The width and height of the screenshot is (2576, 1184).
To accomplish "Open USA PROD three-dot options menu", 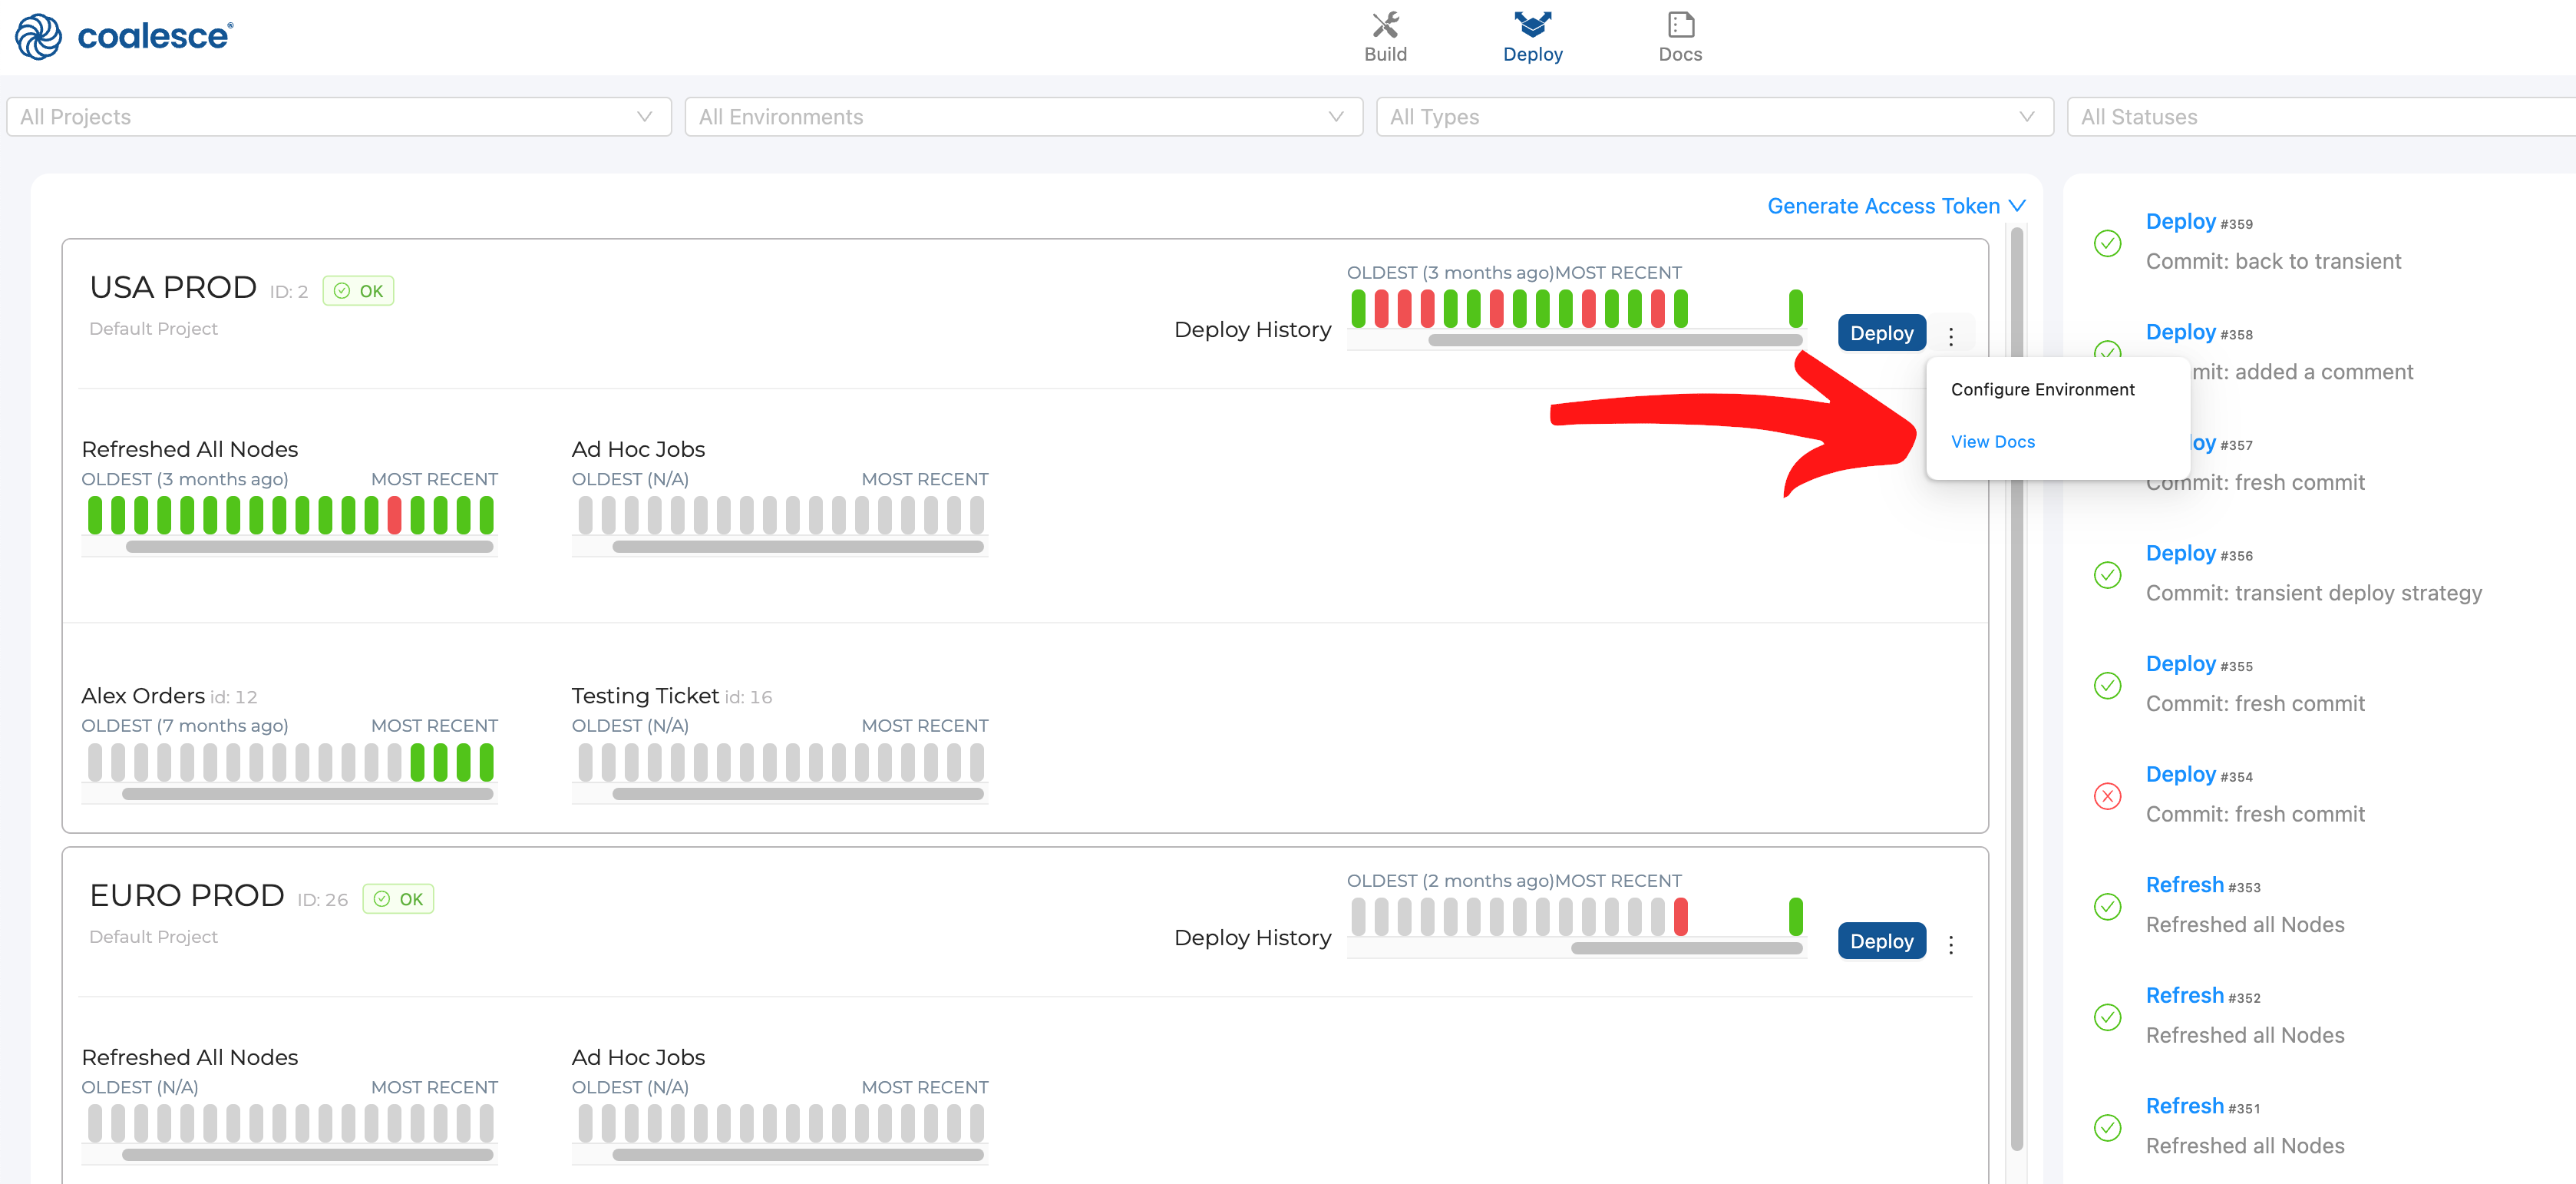I will tap(1950, 336).
